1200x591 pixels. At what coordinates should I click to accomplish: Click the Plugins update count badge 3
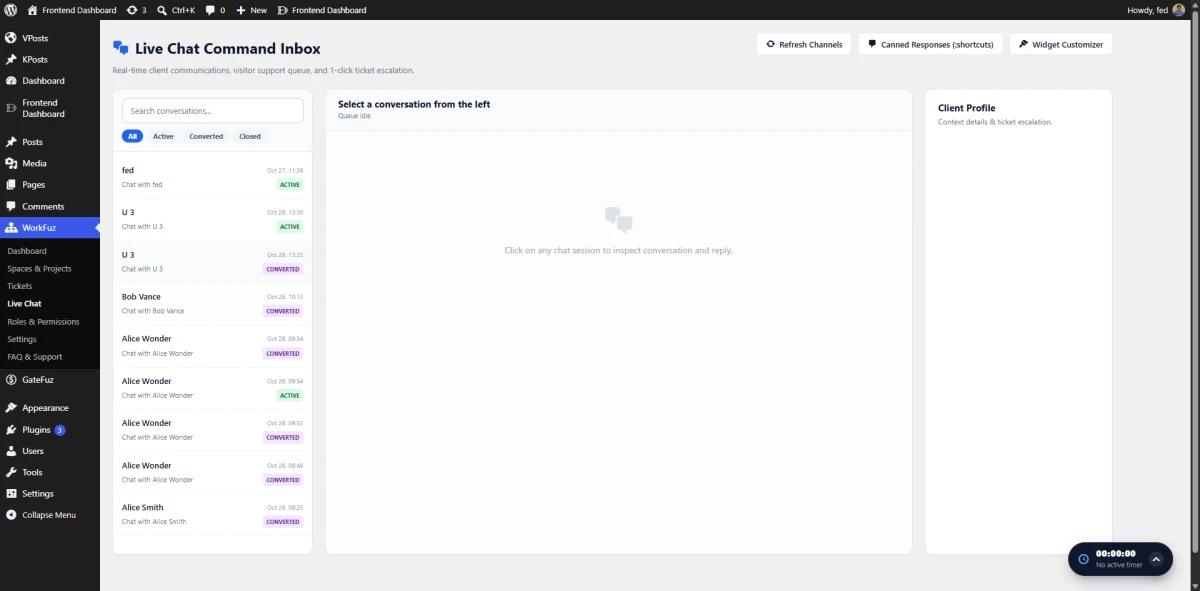(60, 430)
